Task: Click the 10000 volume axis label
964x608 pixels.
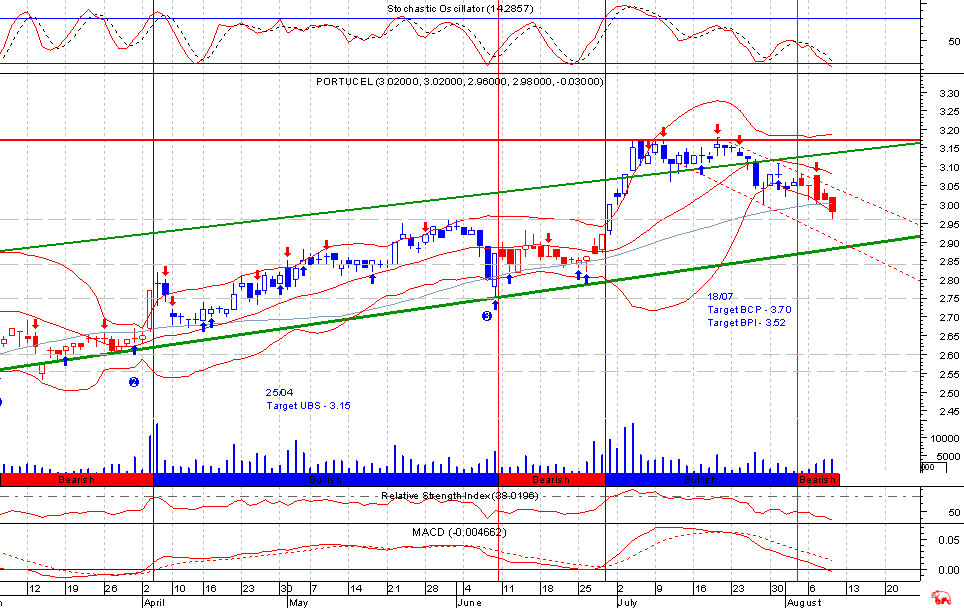Action: [945, 438]
